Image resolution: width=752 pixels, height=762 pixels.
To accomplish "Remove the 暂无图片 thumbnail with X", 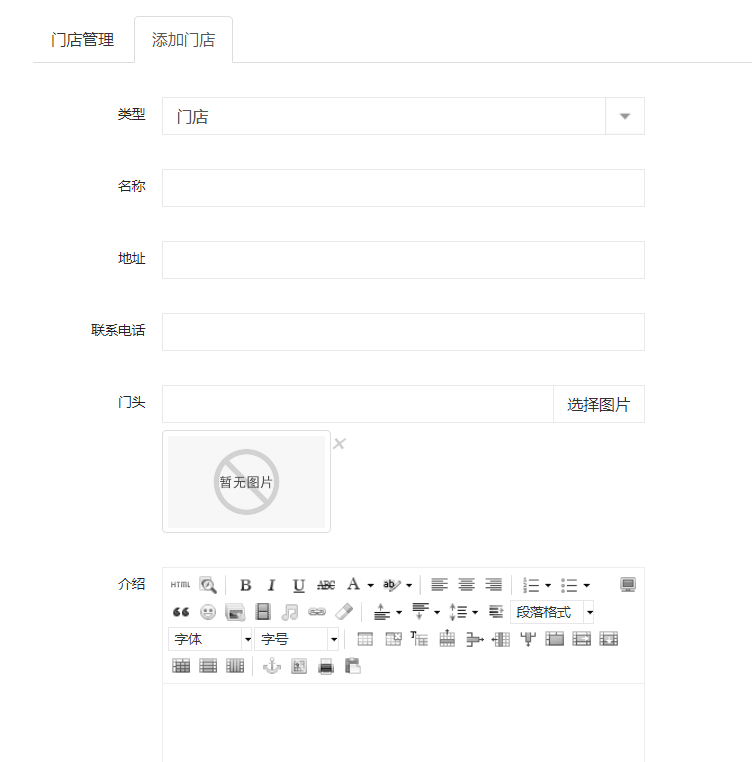I will 339,444.
